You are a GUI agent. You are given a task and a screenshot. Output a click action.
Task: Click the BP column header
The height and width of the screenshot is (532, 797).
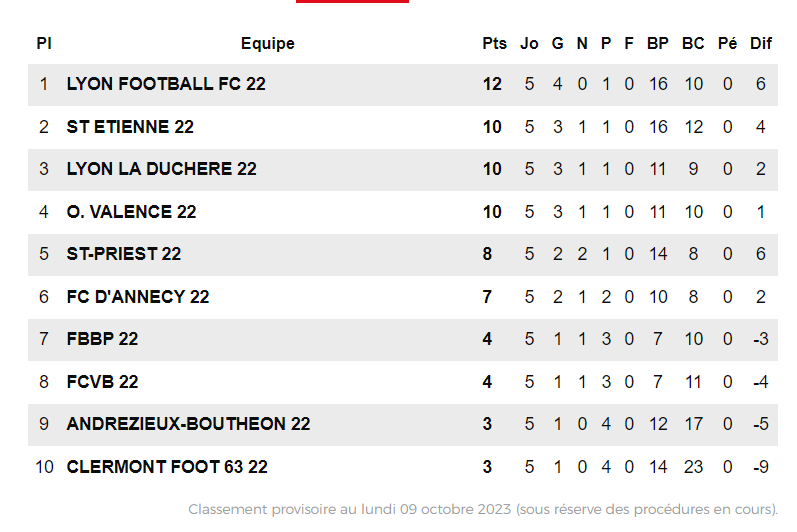[658, 43]
